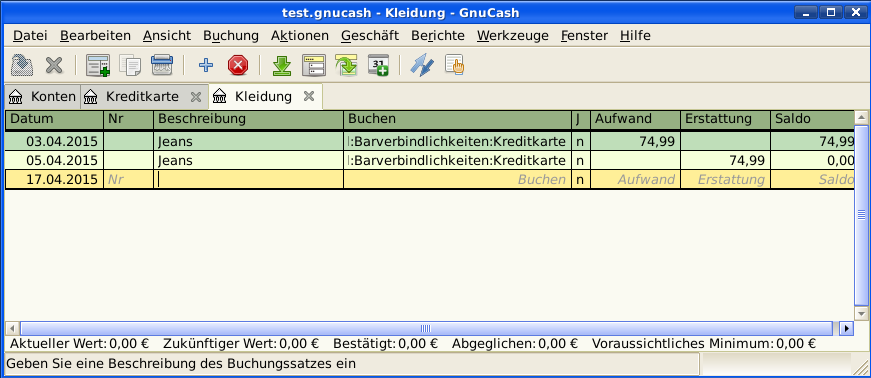The image size is (871, 378).
Task: Click the Saldo column header
Action: pyautogui.click(x=812, y=119)
